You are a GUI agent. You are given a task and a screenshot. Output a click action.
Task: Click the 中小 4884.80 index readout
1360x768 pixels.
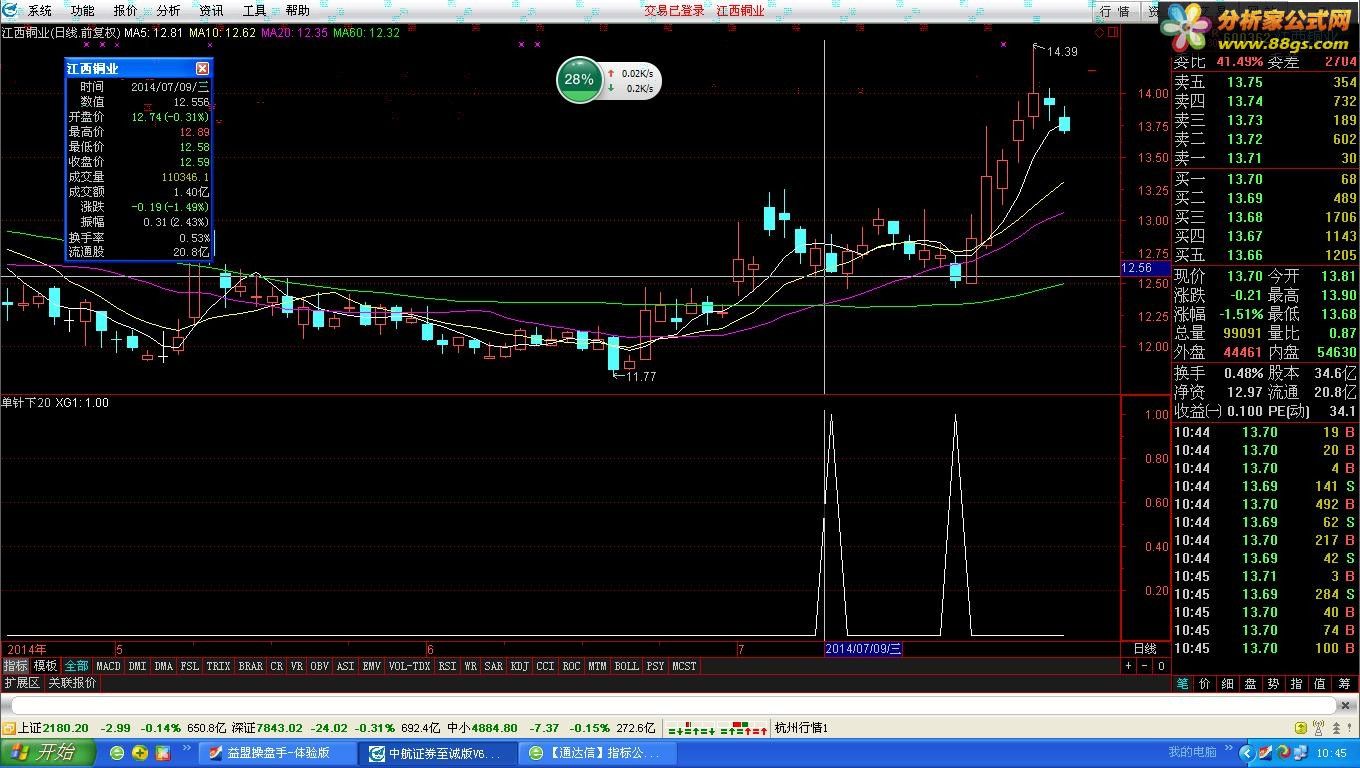[x=481, y=728]
